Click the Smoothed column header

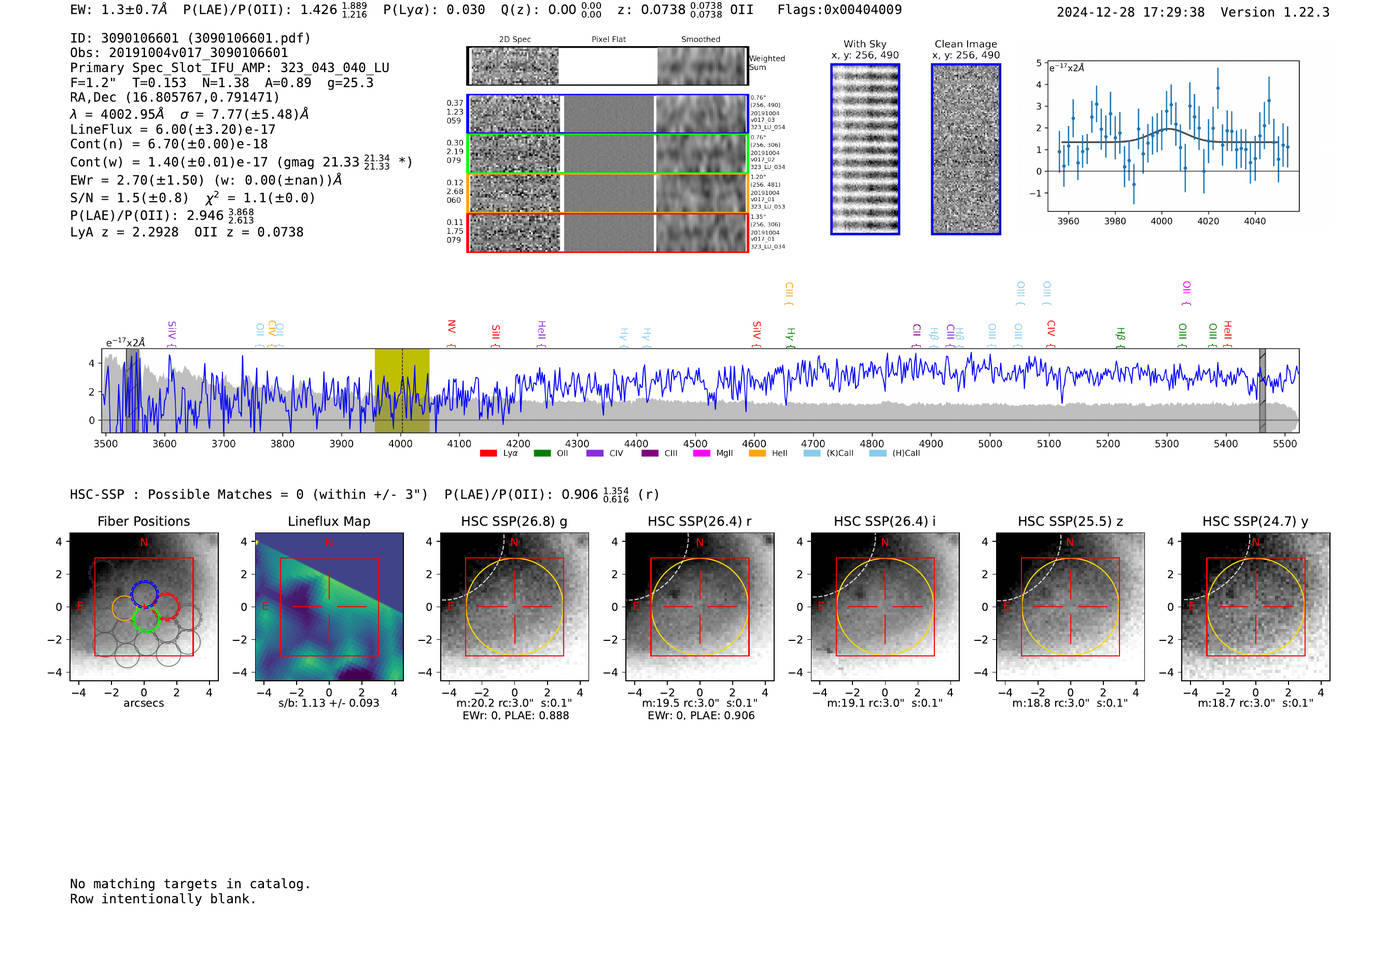pyautogui.click(x=701, y=40)
